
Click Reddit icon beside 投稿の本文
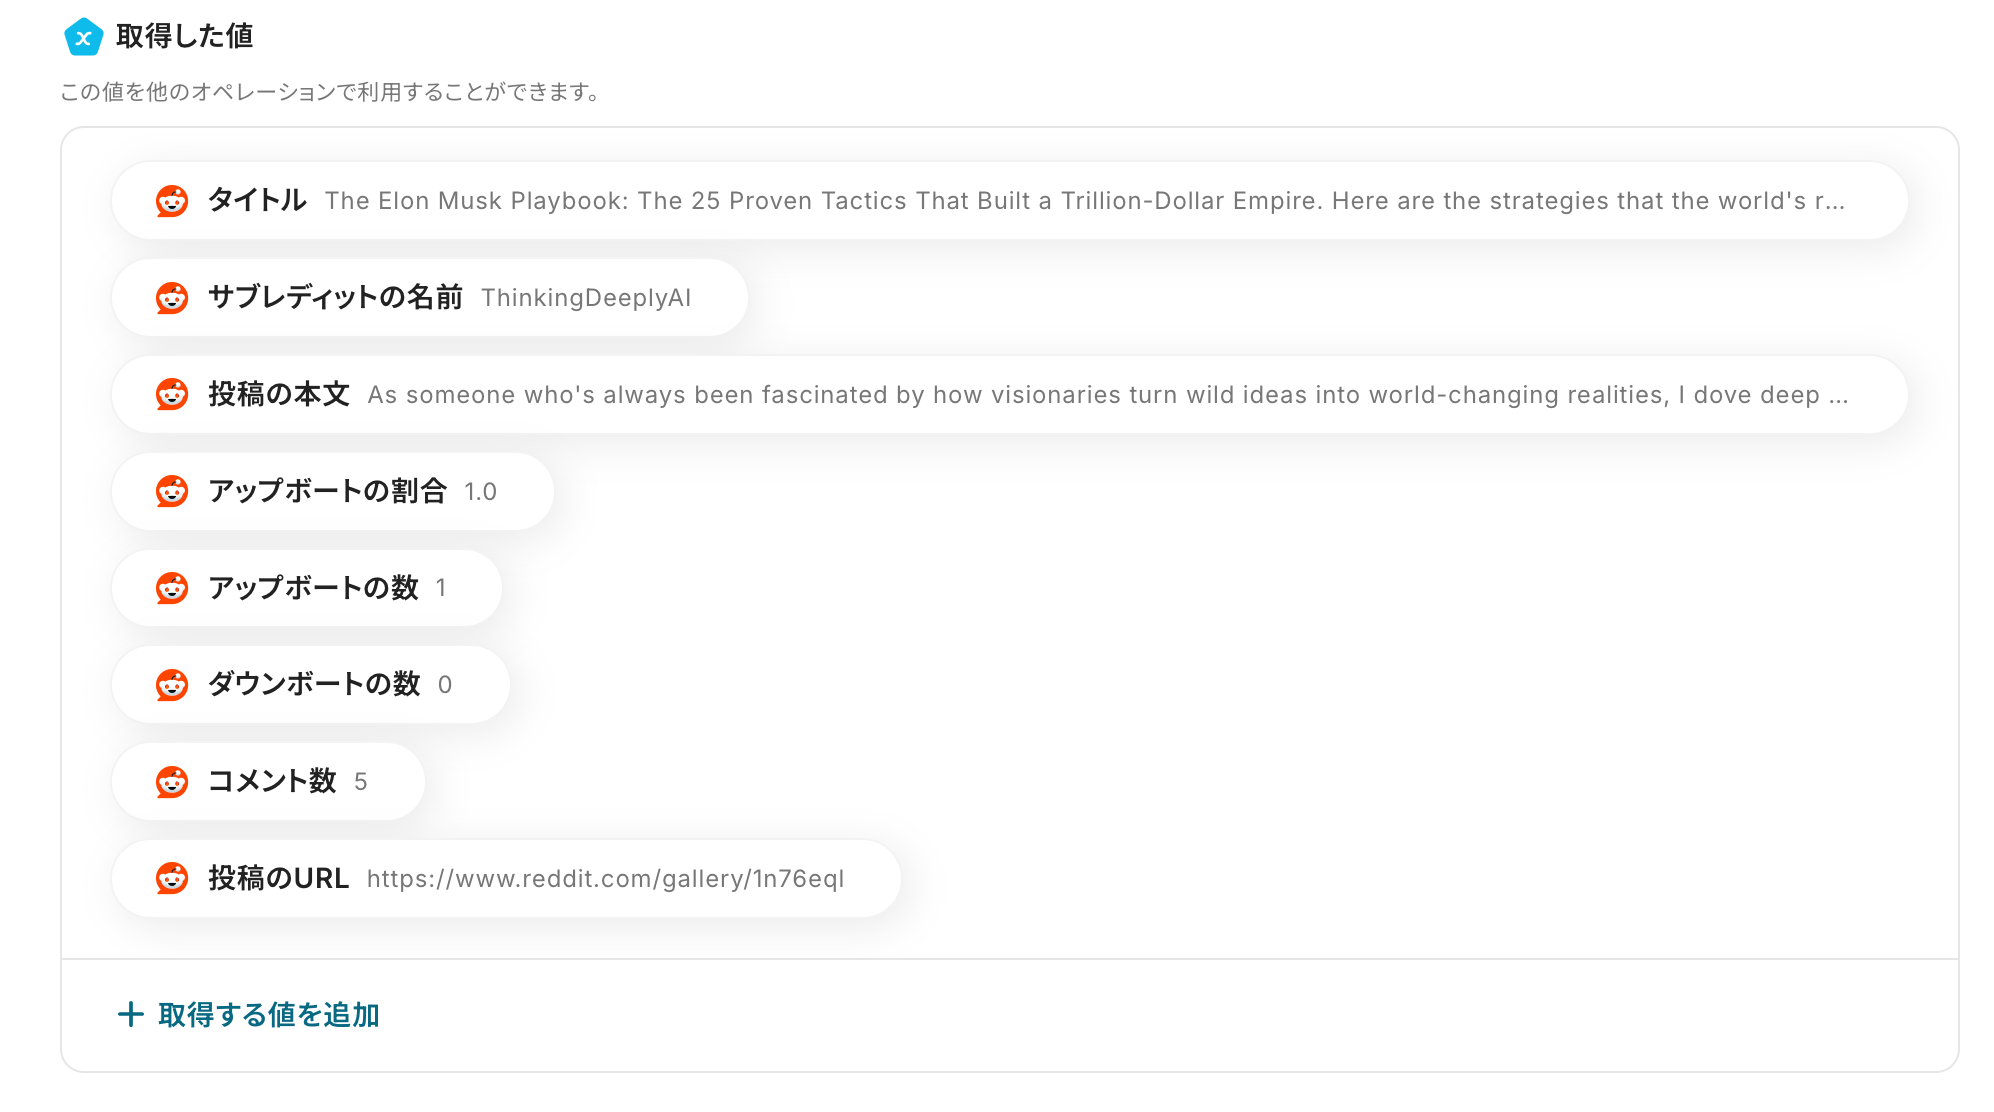click(x=172, y=395)
